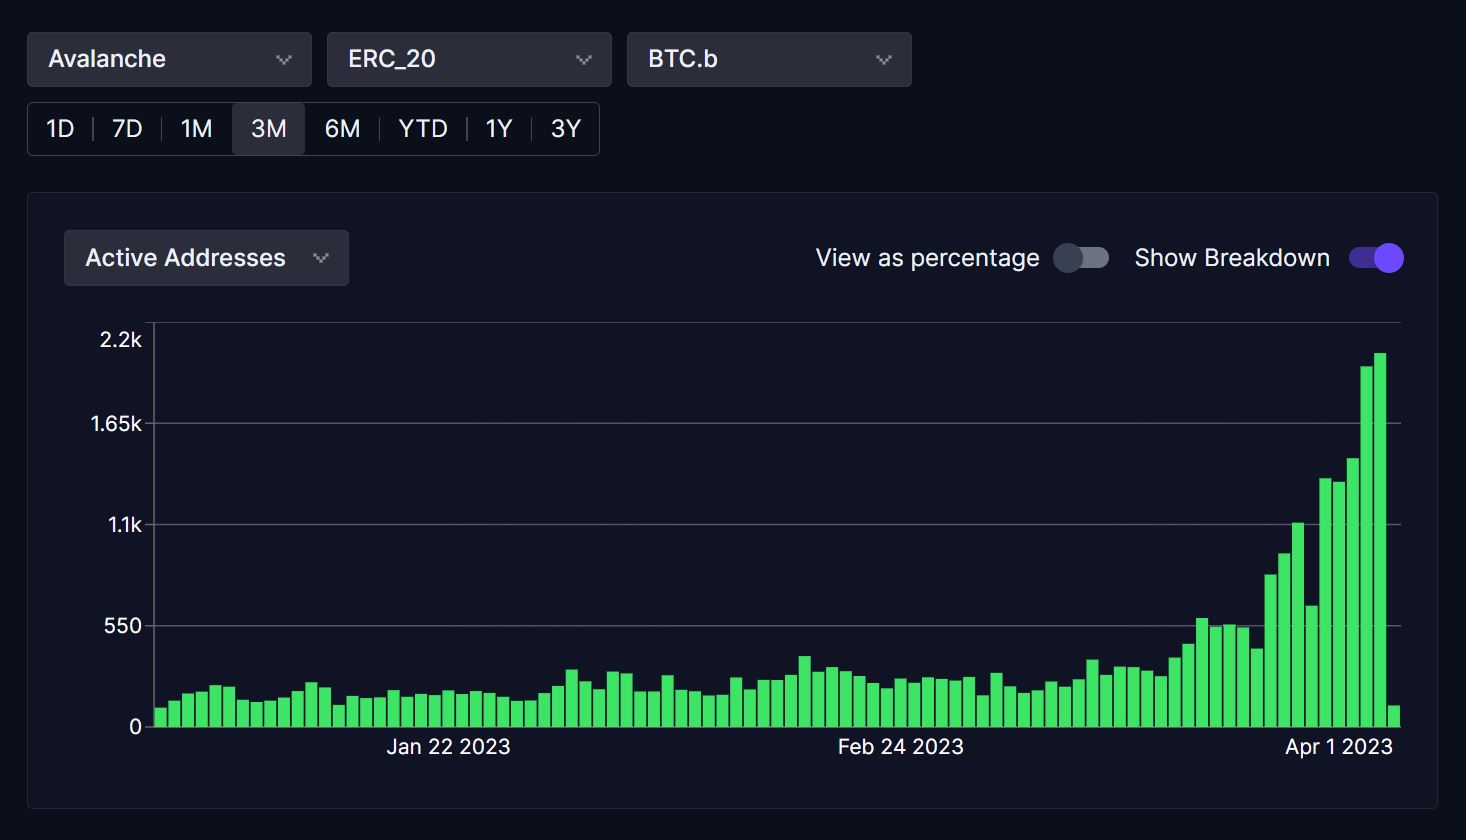Click the tallest green bar in chart

pyautogui.click(x=1380, y=540)
